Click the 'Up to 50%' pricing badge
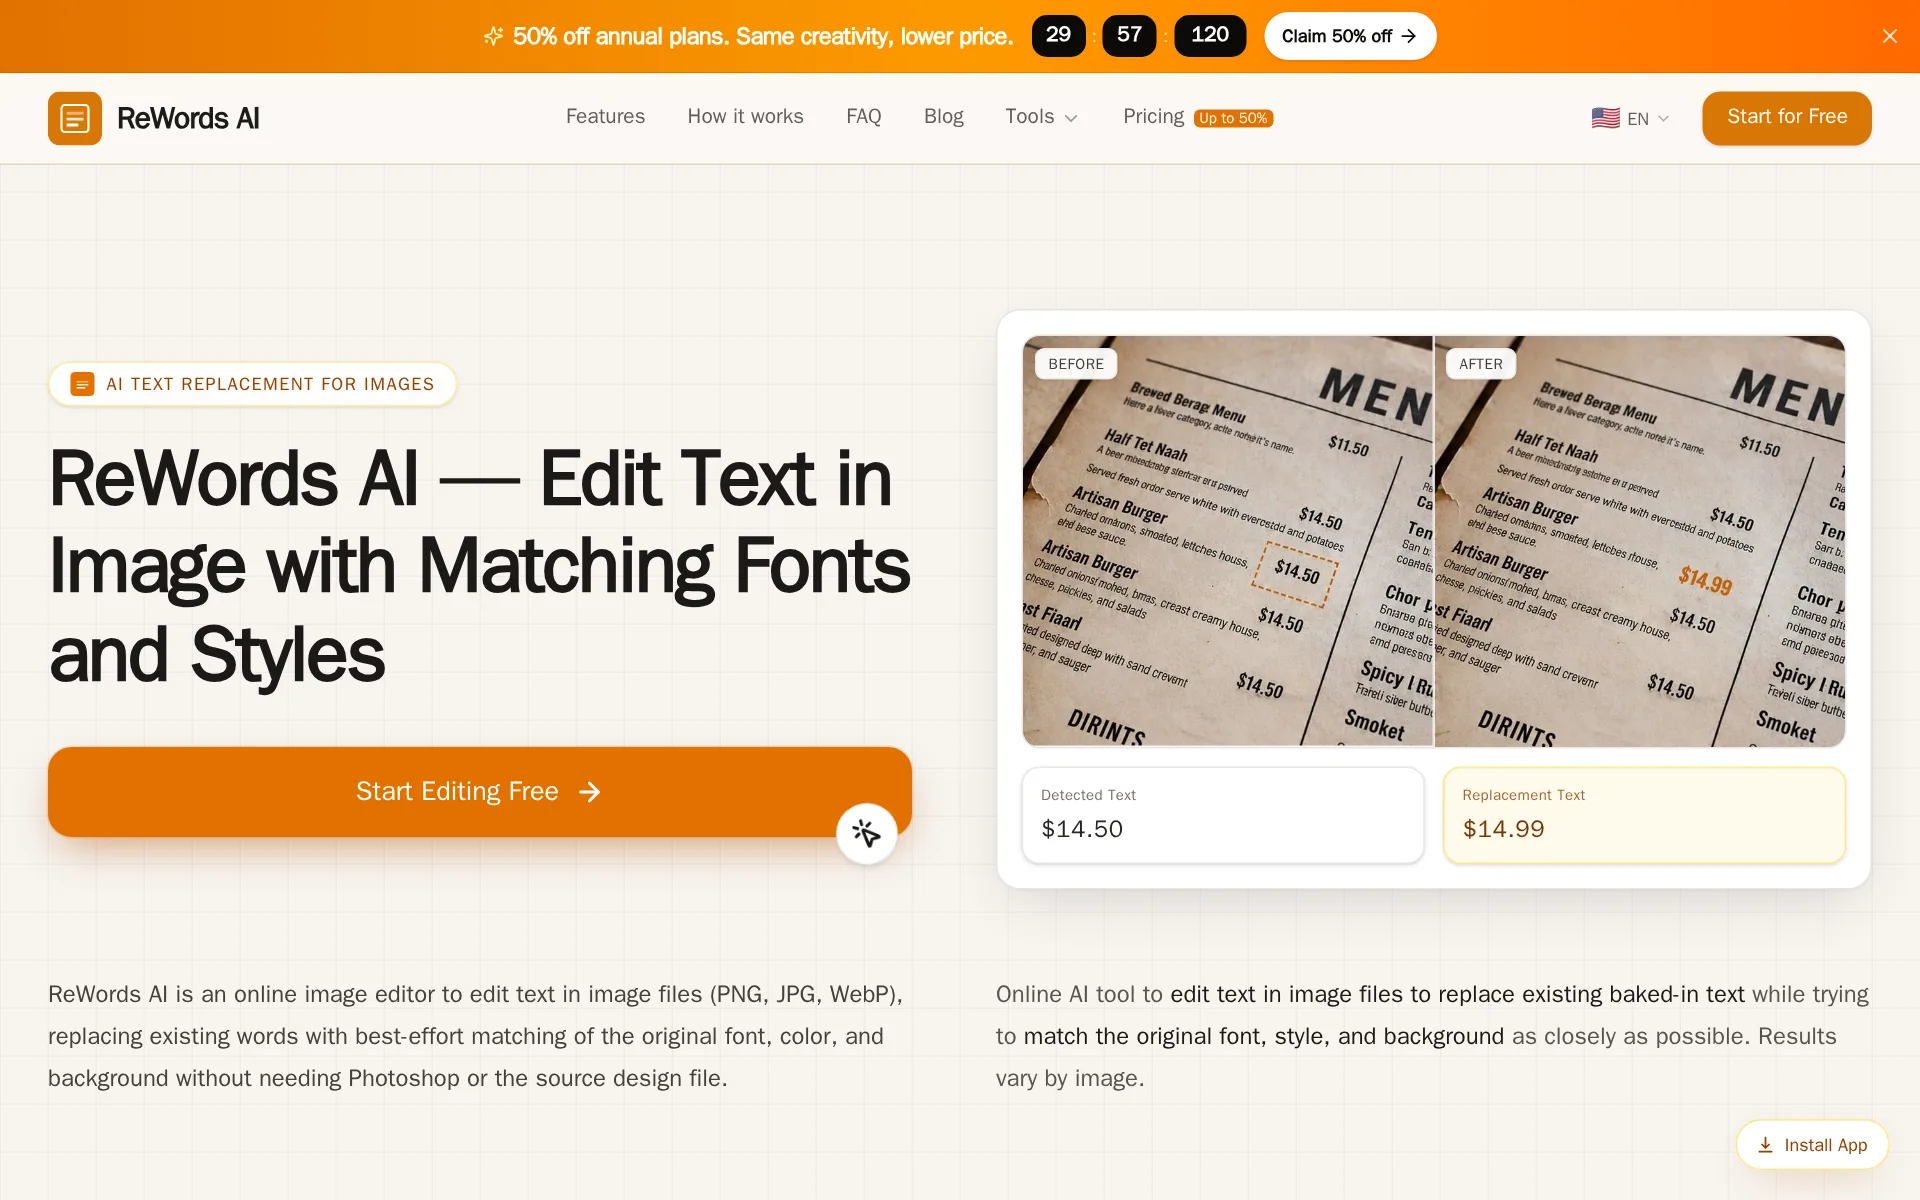 [1233, 118]
